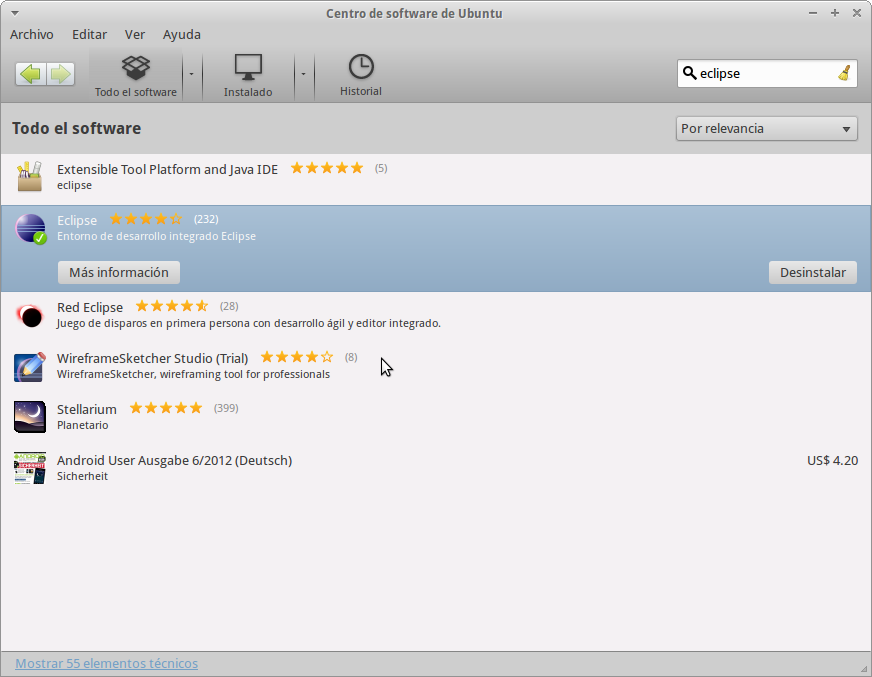Open the Ayuda menu
The width and height of the screenshot is (872, 677).
pyautogui.click(x=181, y=34)
